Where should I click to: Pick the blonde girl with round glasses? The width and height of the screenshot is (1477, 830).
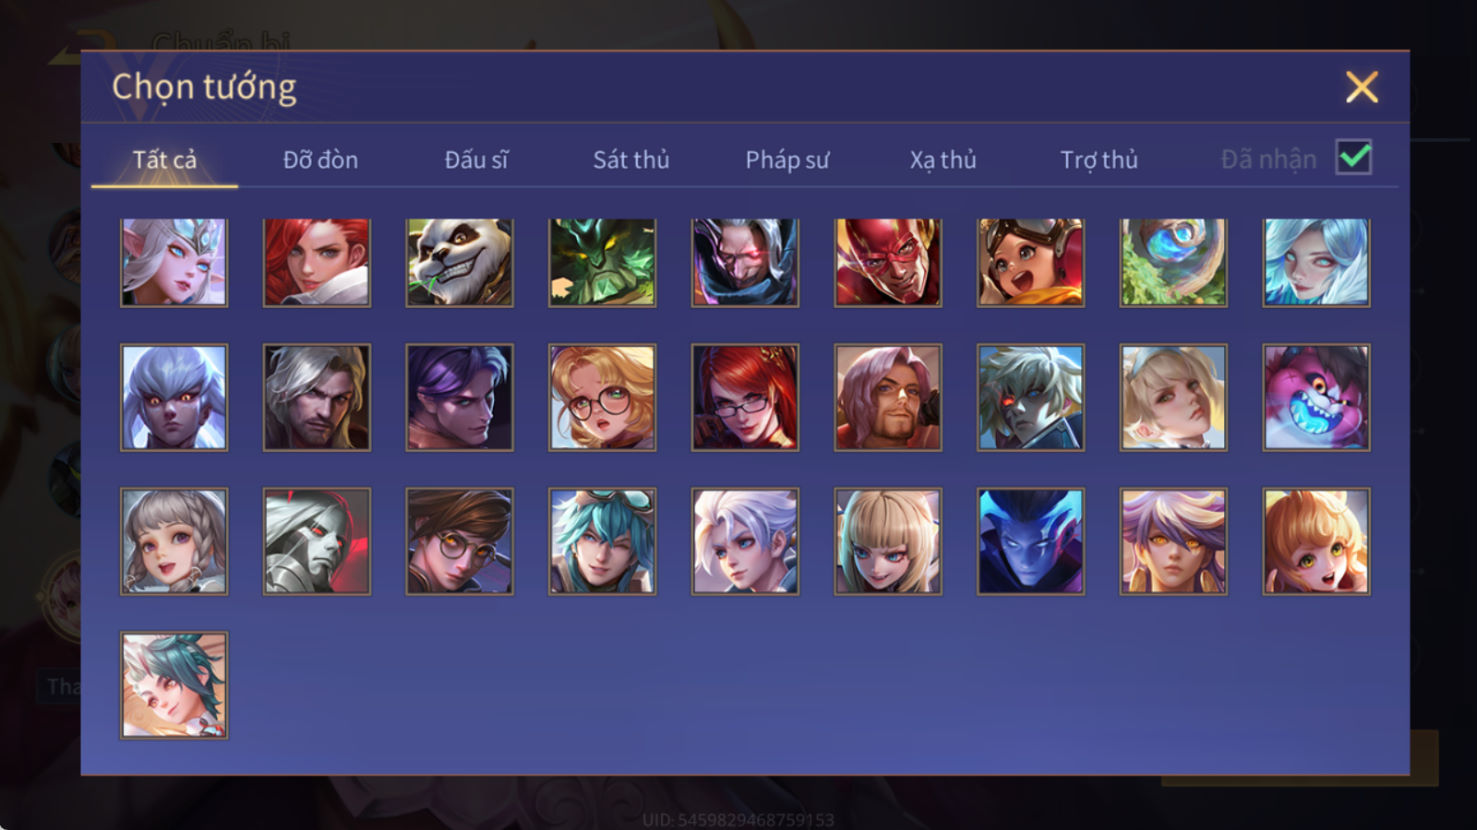(602, 397)
